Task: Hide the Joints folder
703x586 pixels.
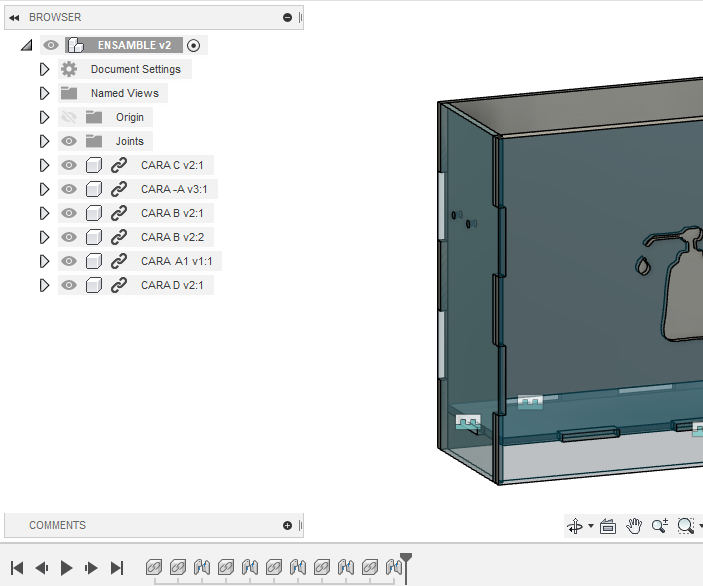Action: 69,141
